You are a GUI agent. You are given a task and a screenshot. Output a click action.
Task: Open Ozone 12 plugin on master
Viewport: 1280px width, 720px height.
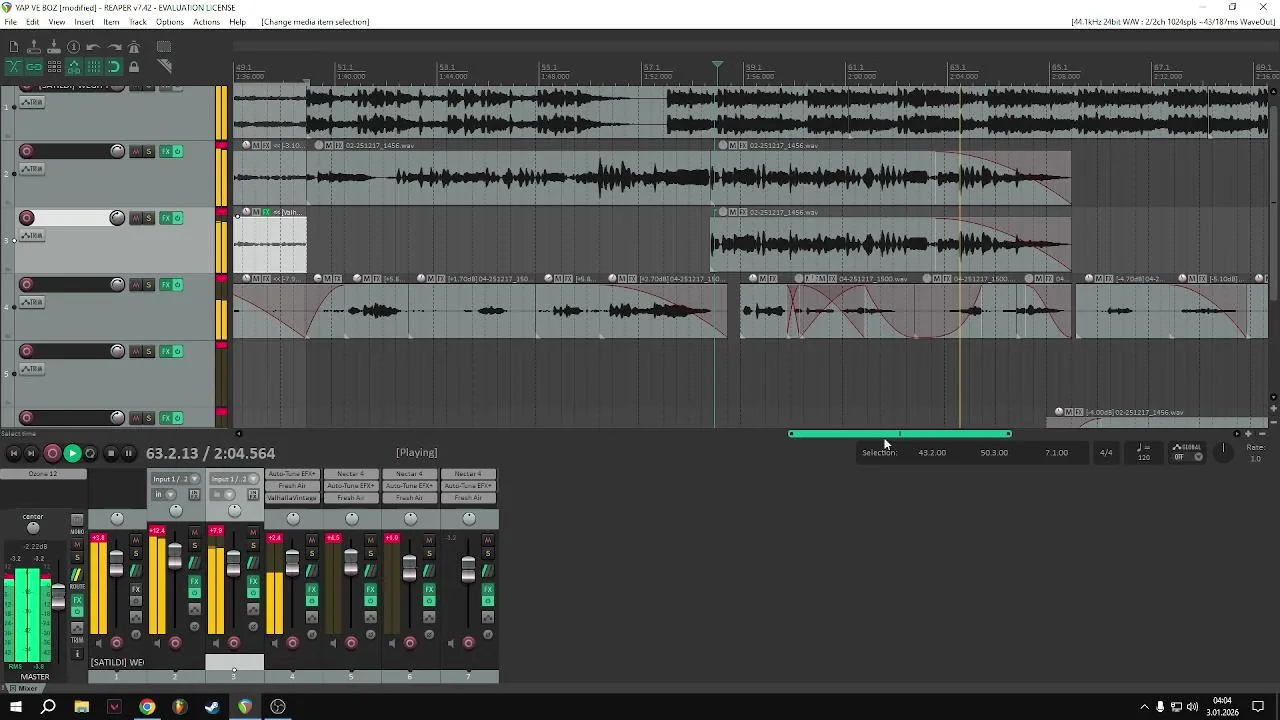point(42,474)
